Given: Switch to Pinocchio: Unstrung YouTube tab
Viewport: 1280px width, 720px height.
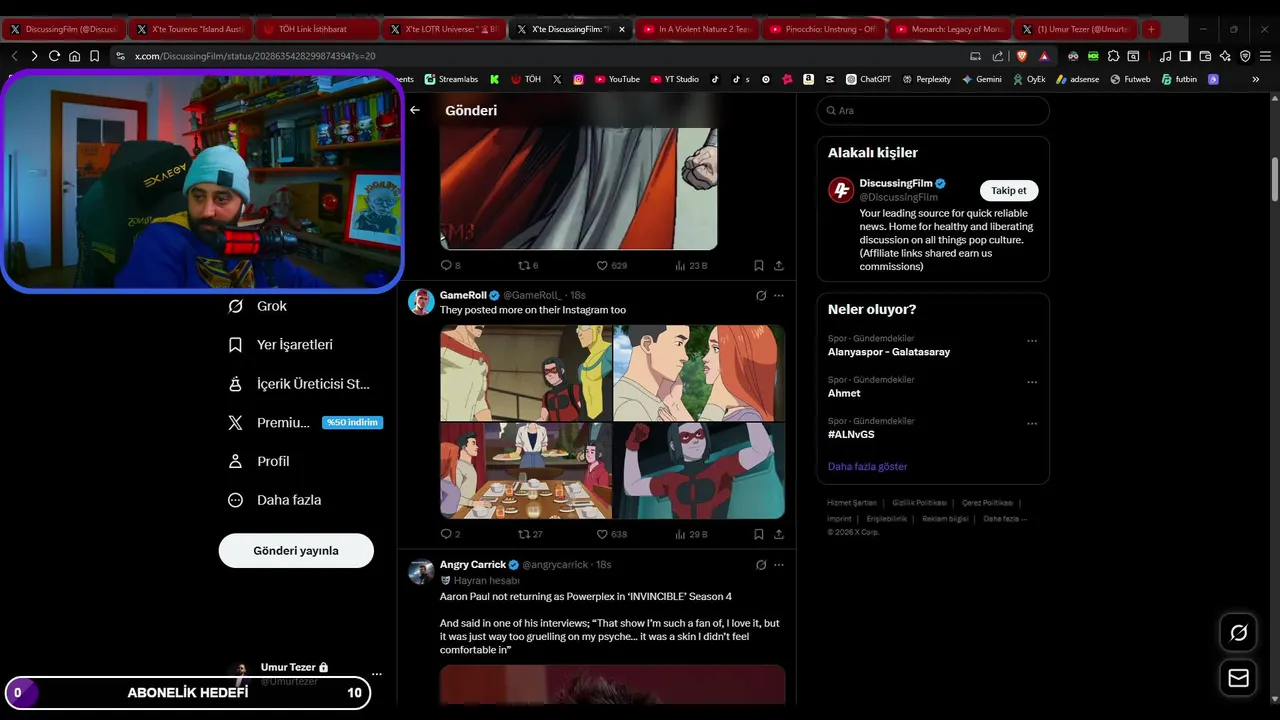Looking at the screenshot, I should (823, 29).
